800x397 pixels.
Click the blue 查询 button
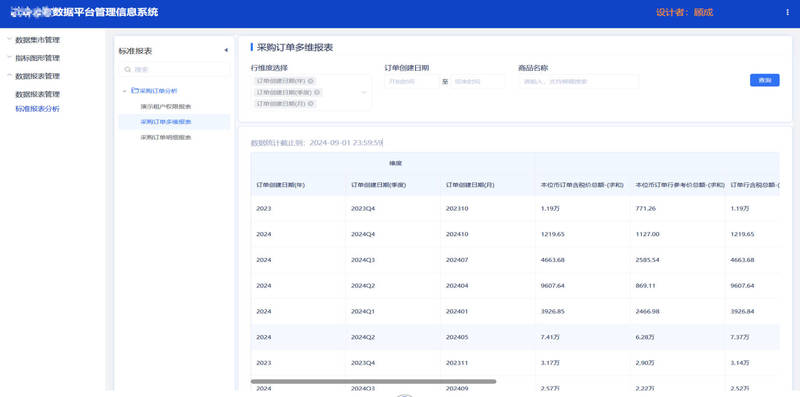764,80
